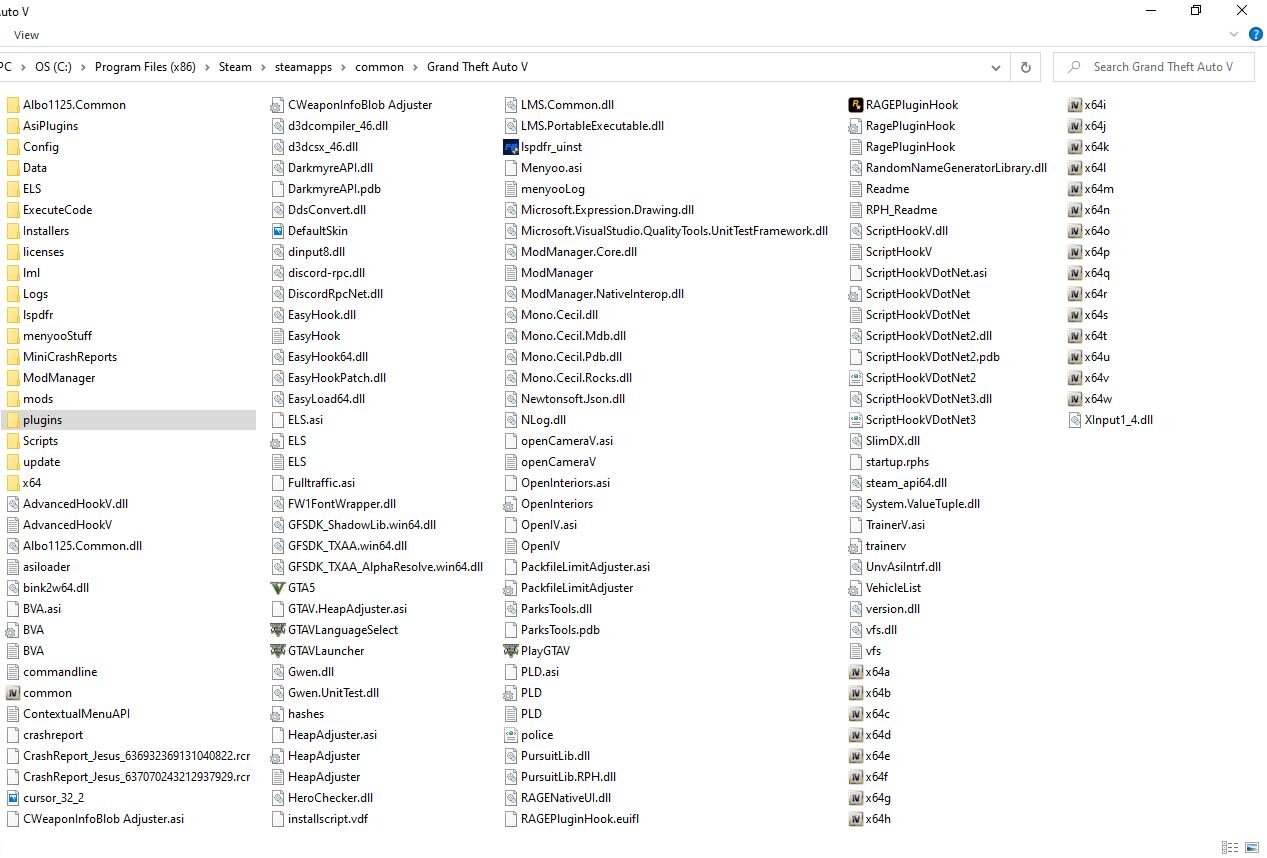Select the cursor_32_2 image file icon
The height and width of the screenshot is (858, 1267).
click(13, 798)
